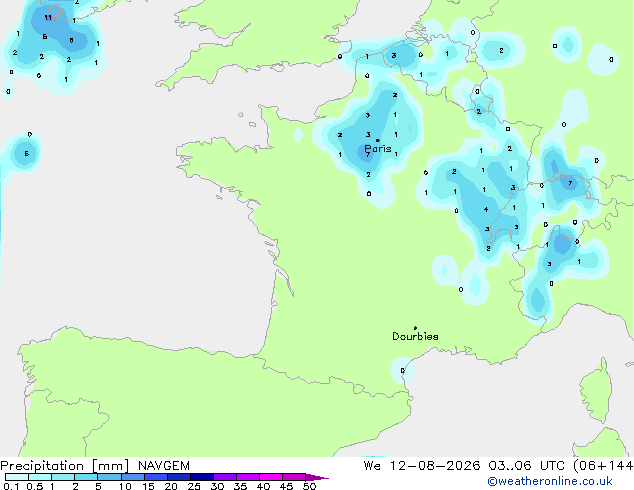Select the 0.1 to 0.5 mm legend swatch
634x490 pixels.
pos(17,477)
